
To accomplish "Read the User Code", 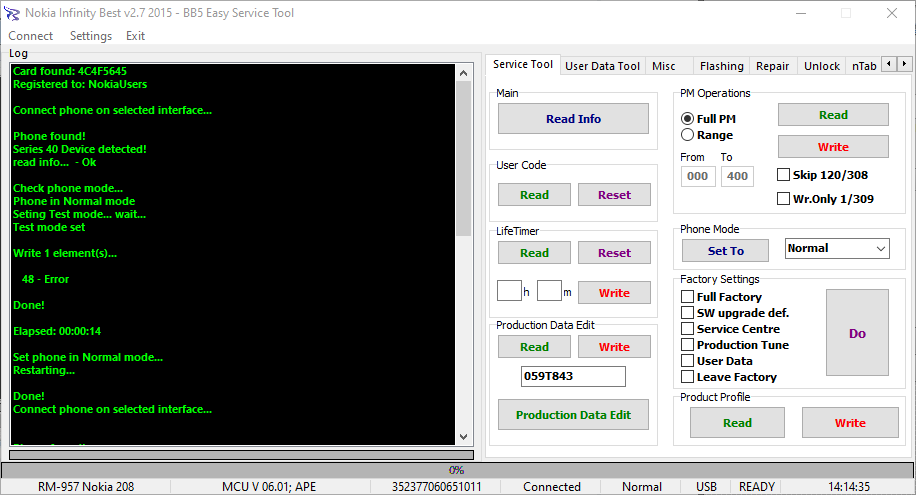I will pyautogui.click(x=534, y=195).
